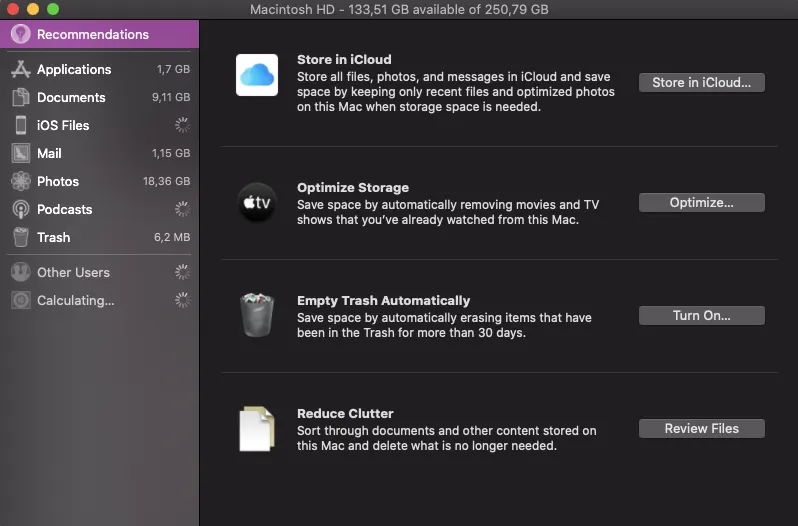Select the Photos 18,36 GB size
Screen dimensions: 798x526
point(166,181)
